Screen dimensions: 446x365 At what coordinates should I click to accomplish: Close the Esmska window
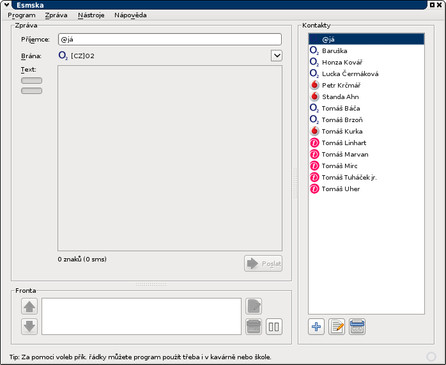tap(439, 5)
